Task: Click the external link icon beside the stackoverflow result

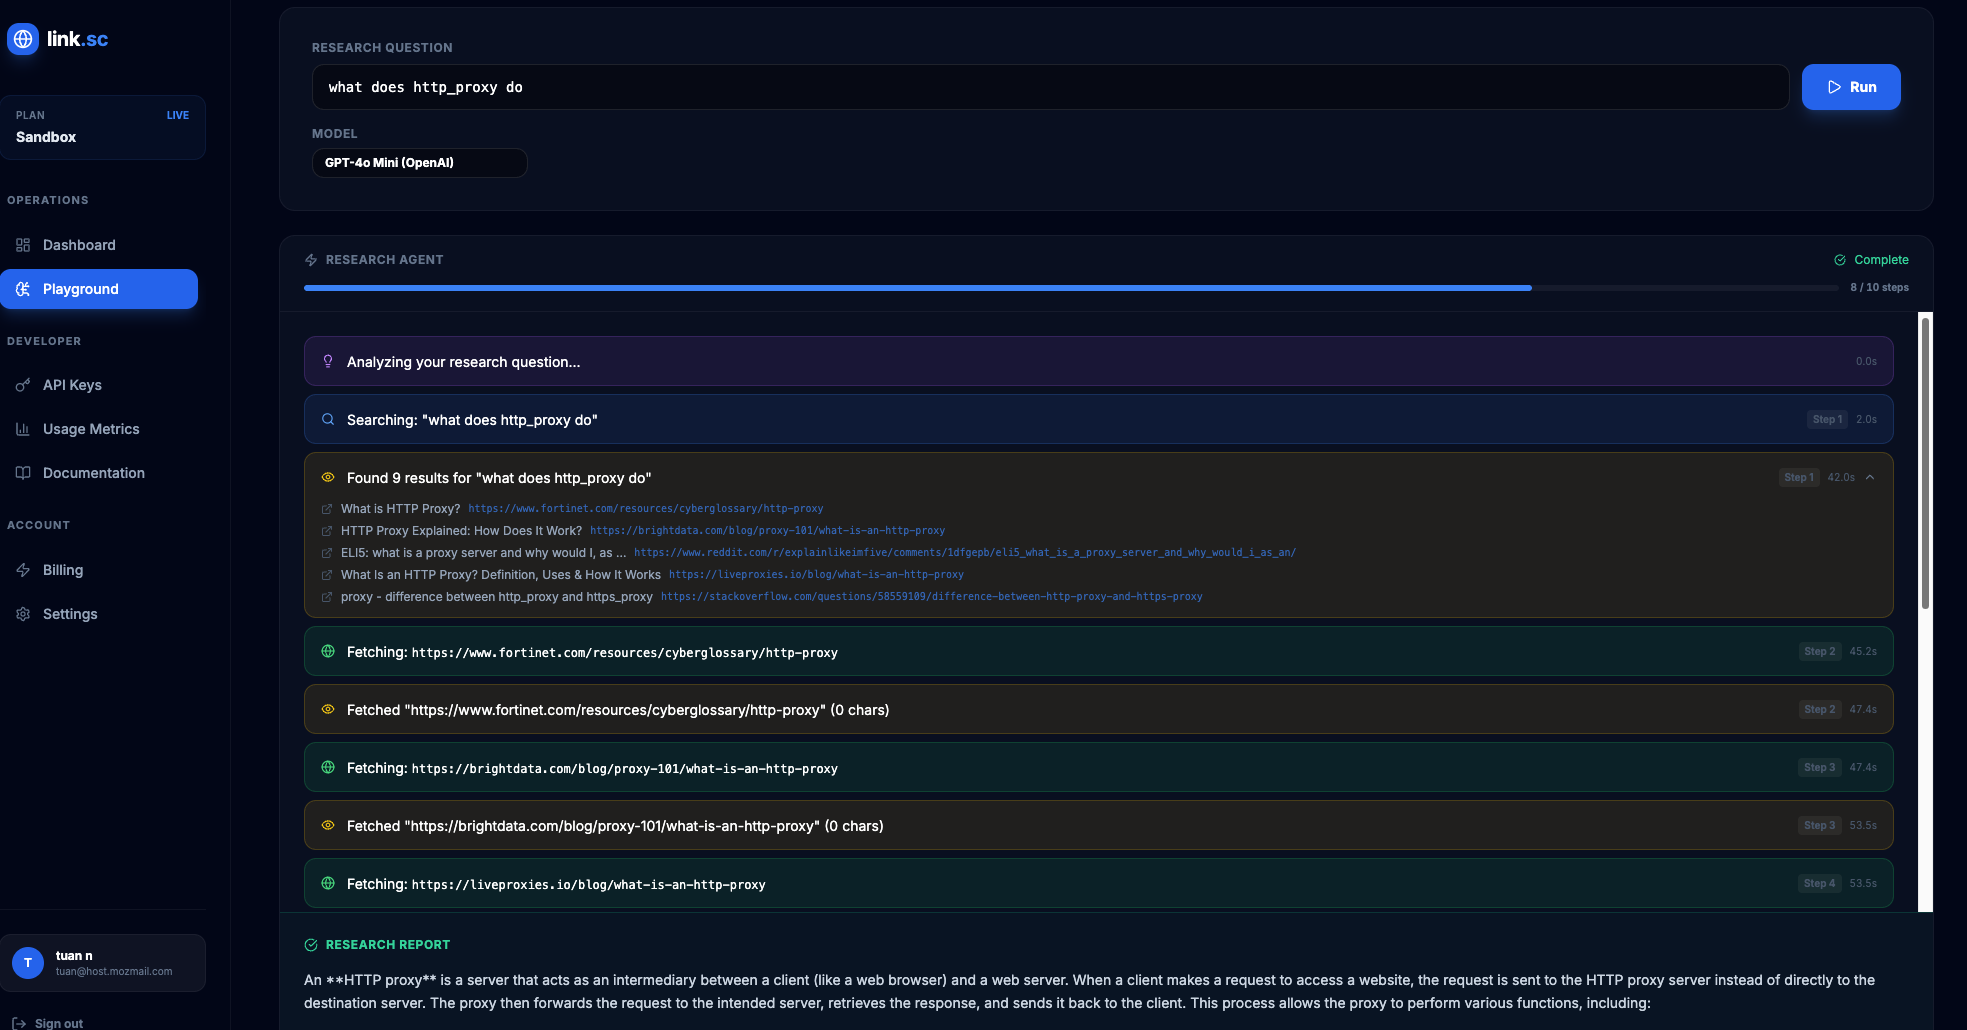Action: (x=327, y=597)
